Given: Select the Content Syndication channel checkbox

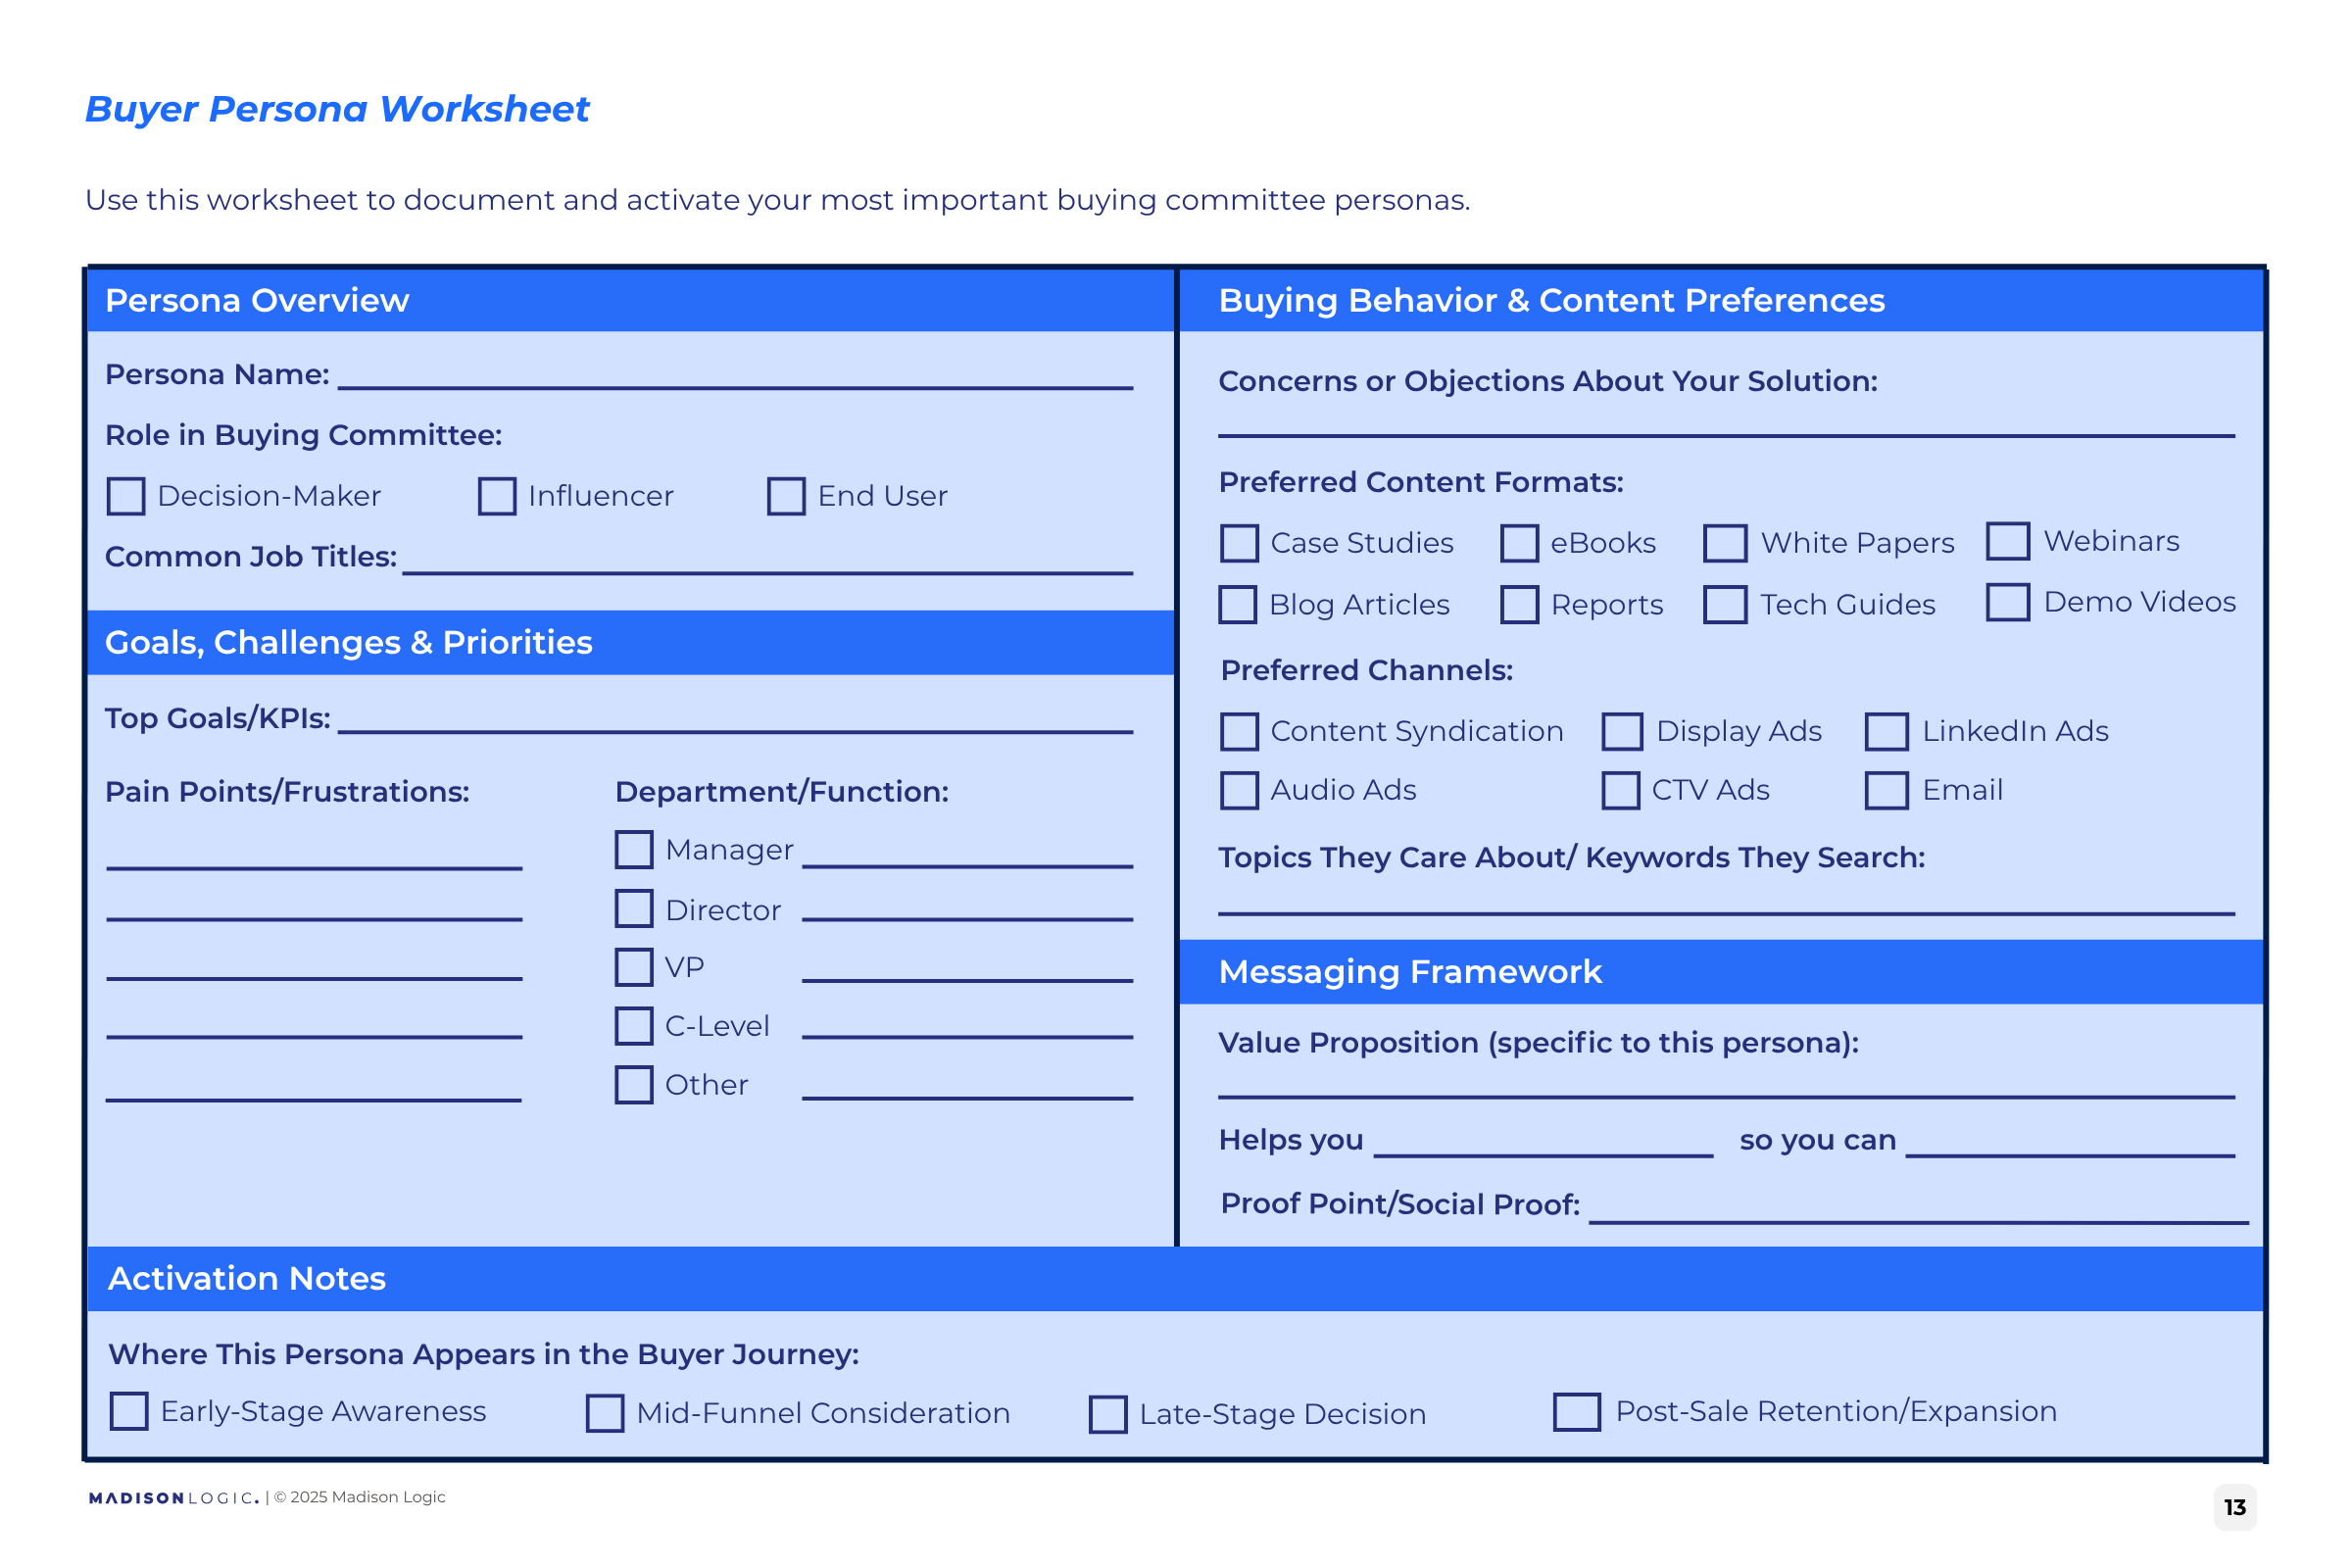Looking at the screenshot, I should 1239,731.
